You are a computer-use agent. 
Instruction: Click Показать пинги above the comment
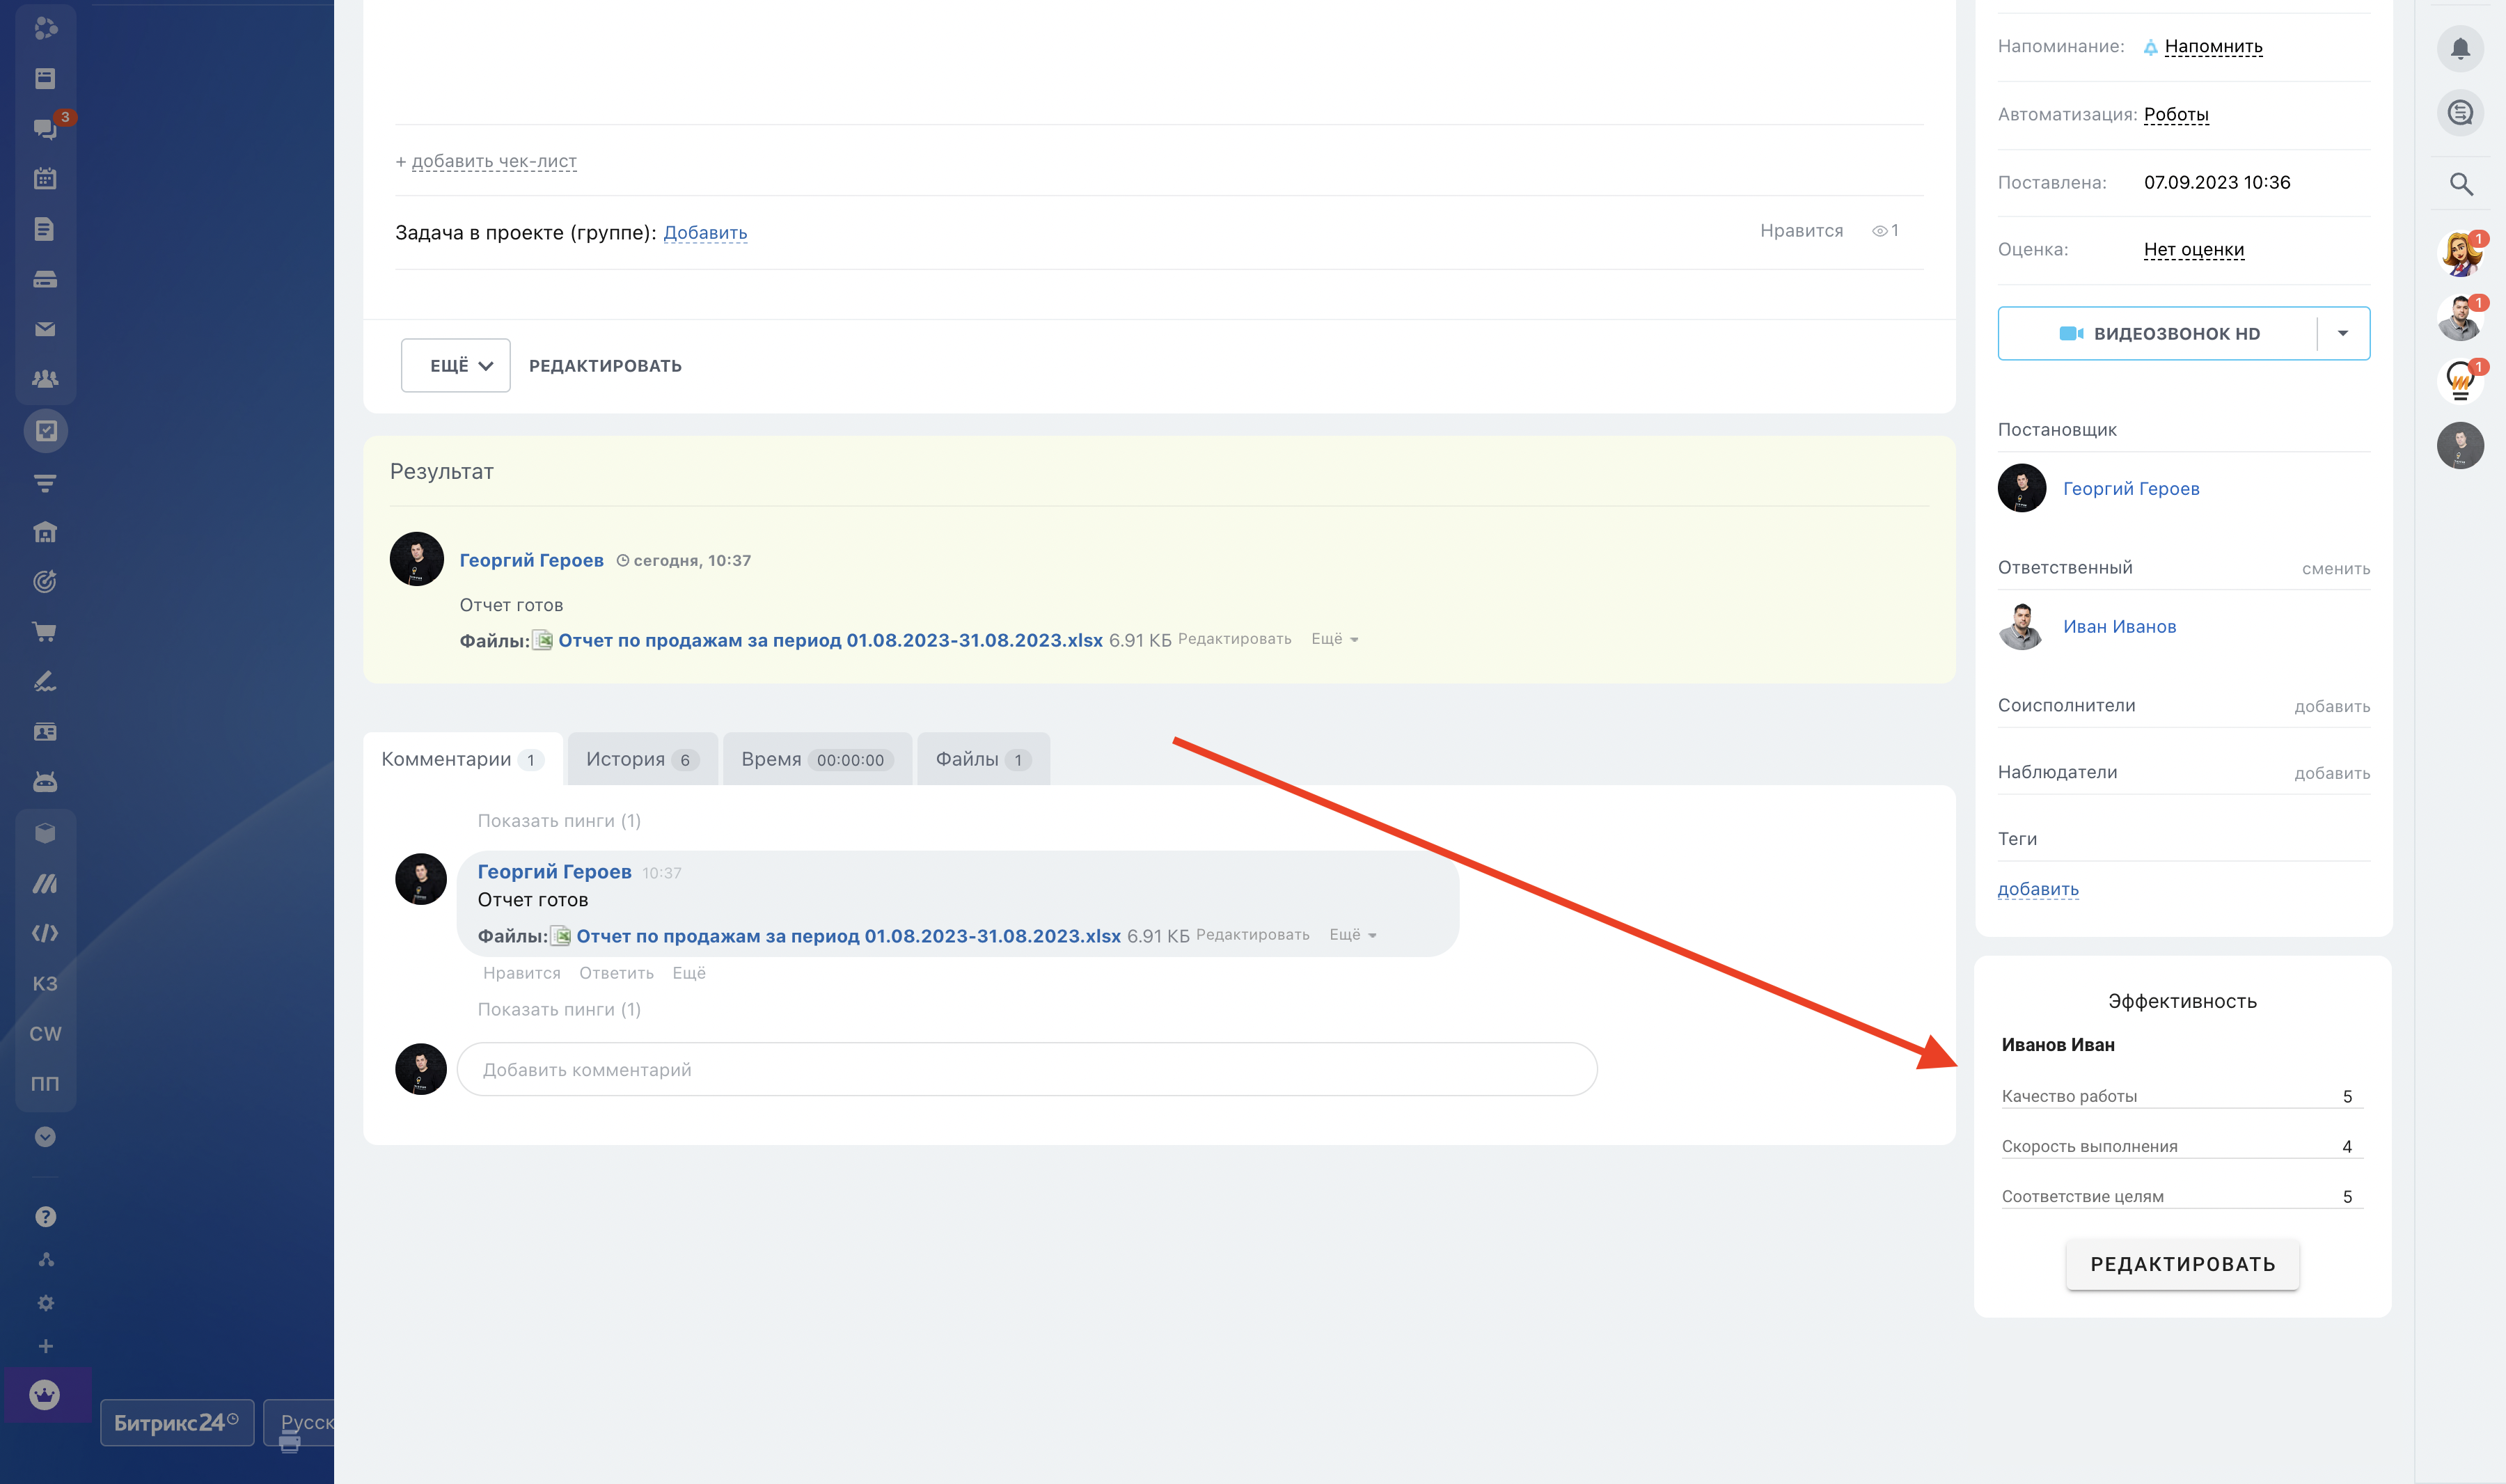click(559, 821)
